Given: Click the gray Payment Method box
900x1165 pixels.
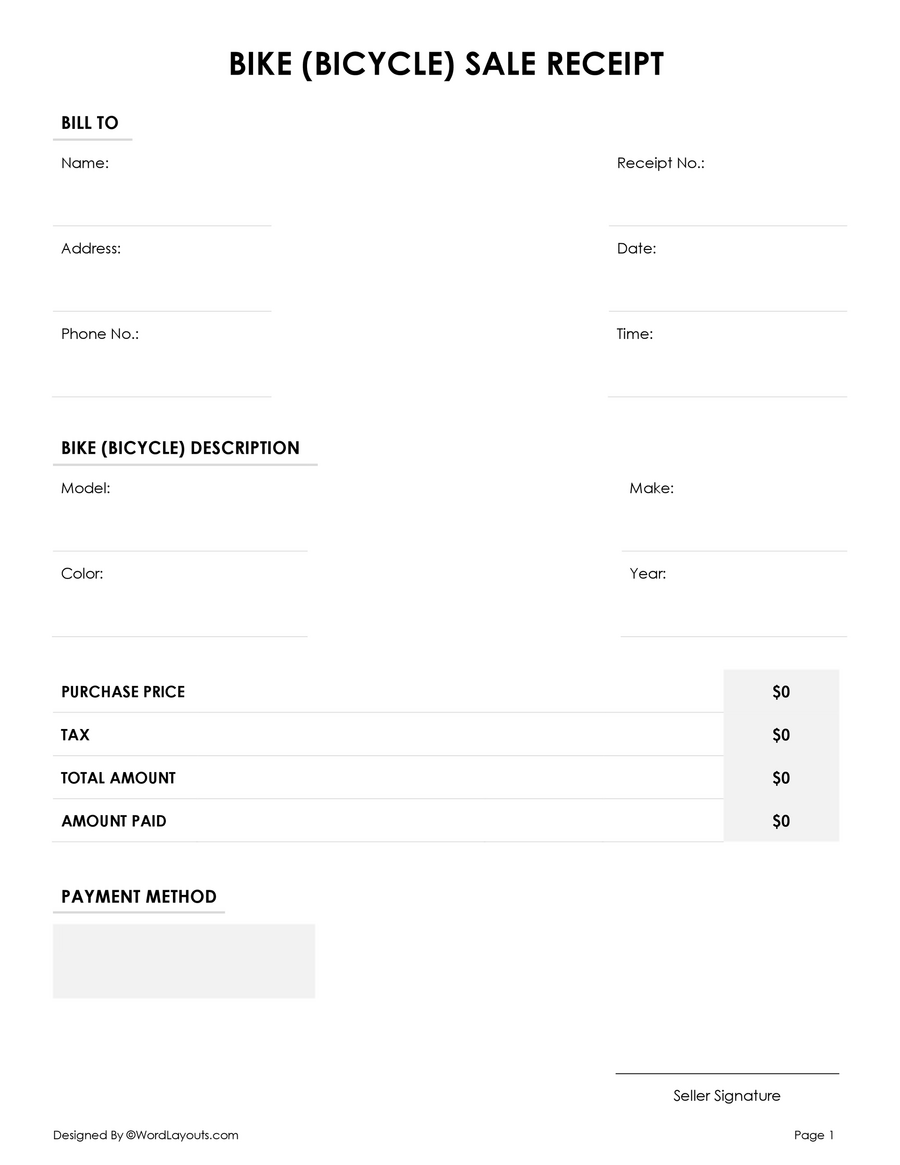Looking at the screenshot, I should click(184, 961).
